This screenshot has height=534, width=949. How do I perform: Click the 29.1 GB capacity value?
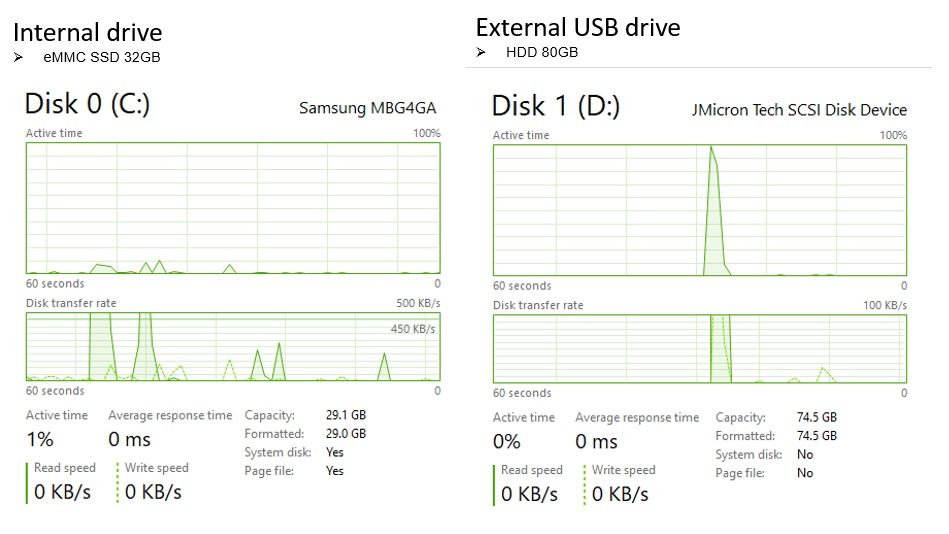tap(346, 415)
